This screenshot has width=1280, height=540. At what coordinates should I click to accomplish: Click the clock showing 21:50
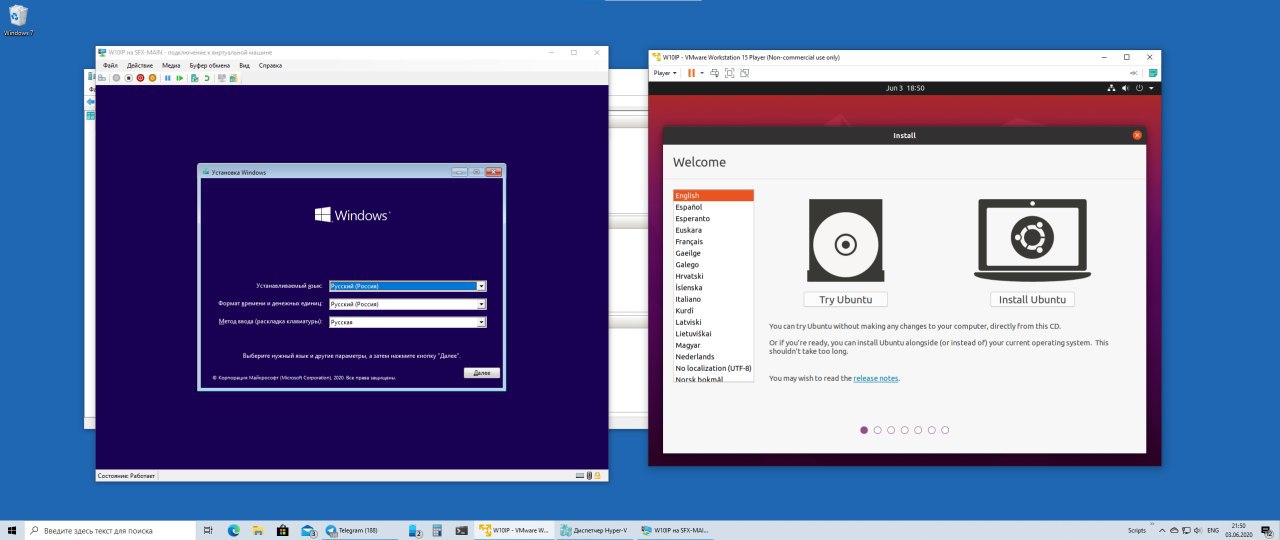(x=1239, y=530)
